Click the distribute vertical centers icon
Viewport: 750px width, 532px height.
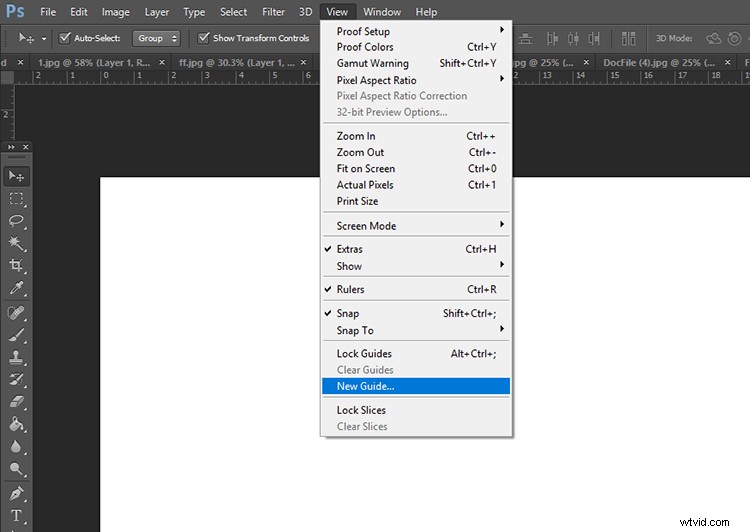[x=526, y=38]
